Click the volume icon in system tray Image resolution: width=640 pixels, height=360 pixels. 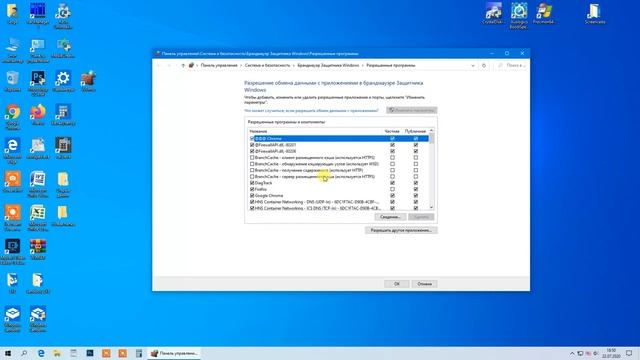pyautogui.click(x=596, y=353)
